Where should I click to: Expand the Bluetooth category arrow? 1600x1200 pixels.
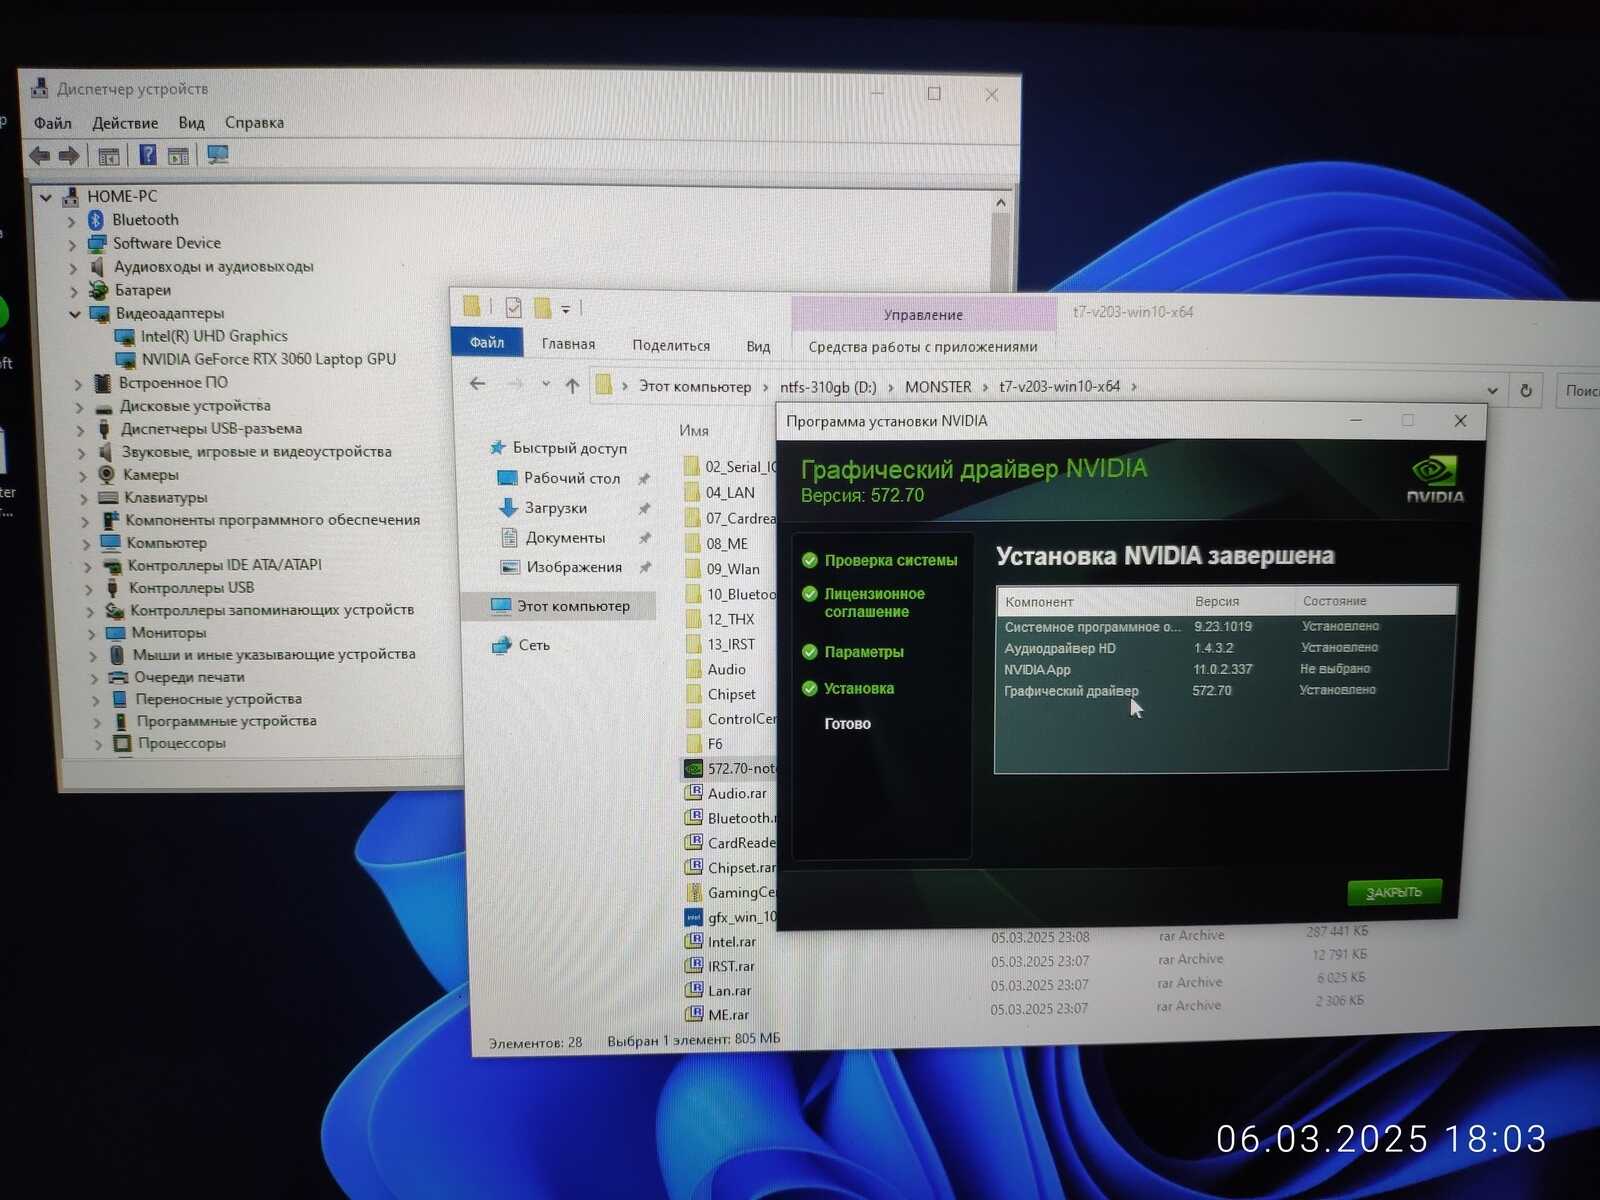[x=72, y=221]
